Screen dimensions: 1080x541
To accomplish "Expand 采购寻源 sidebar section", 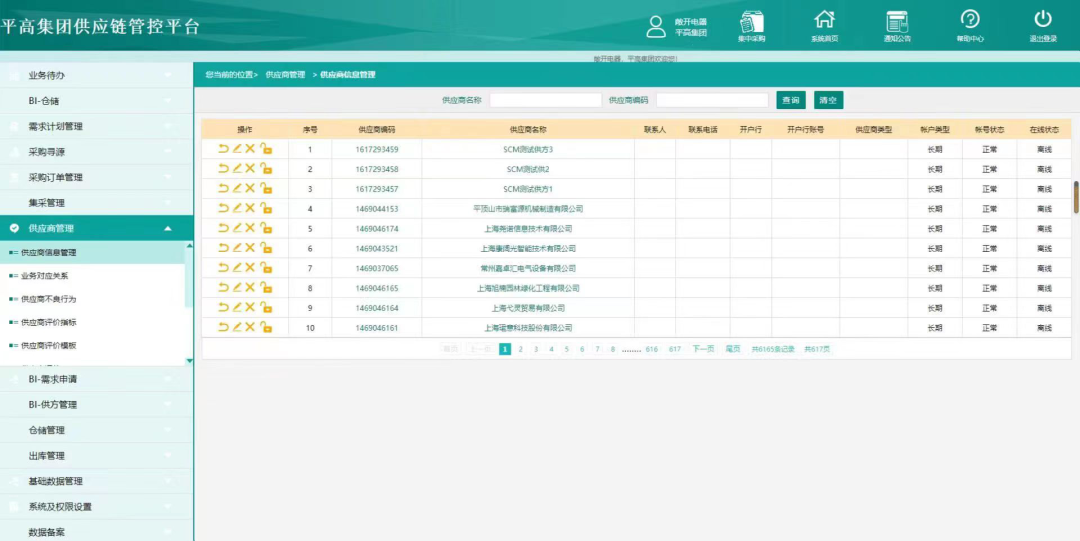I will click(x=96, y=152).
